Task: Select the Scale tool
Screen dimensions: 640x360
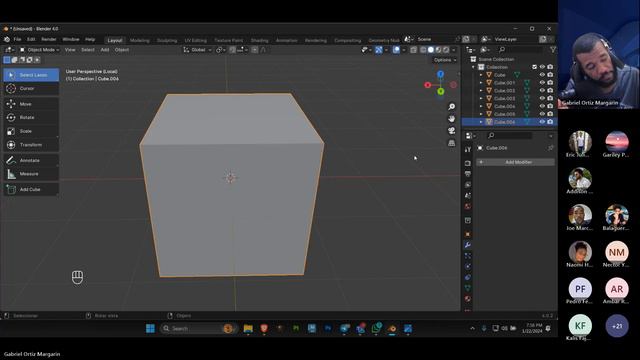Action: point(31,131)
